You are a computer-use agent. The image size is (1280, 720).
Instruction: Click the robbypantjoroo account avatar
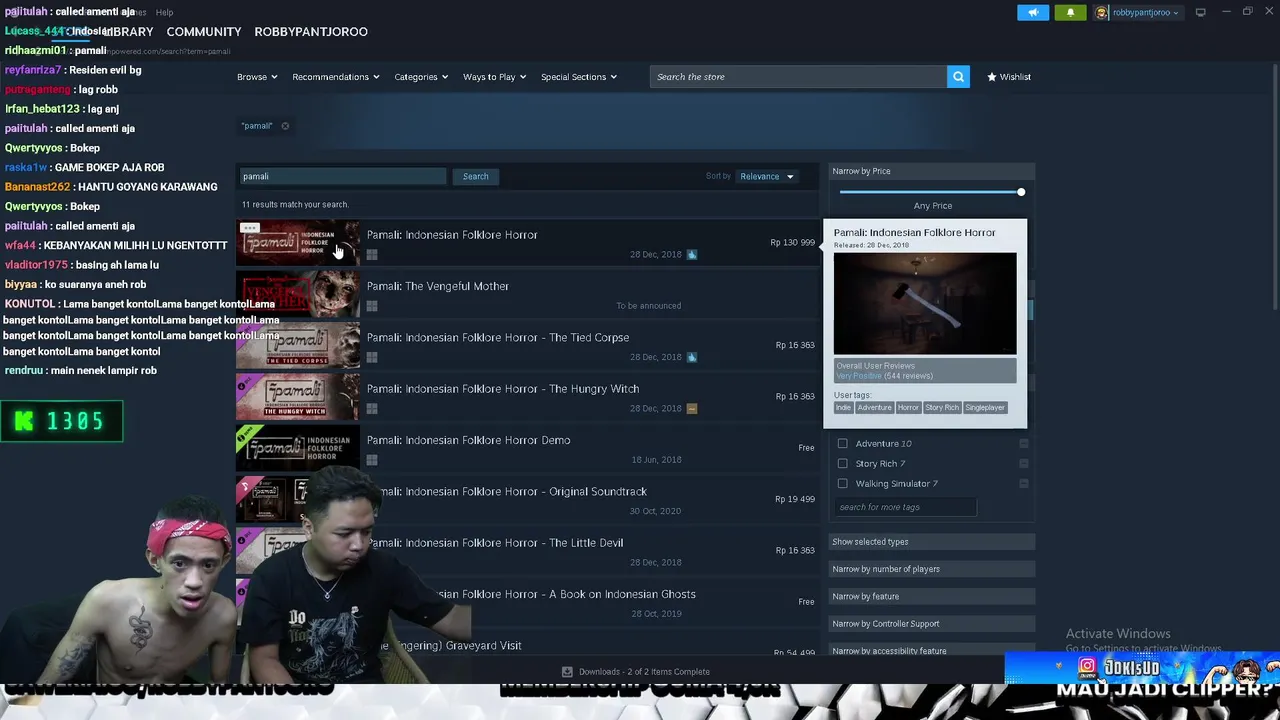[1102, 13]
